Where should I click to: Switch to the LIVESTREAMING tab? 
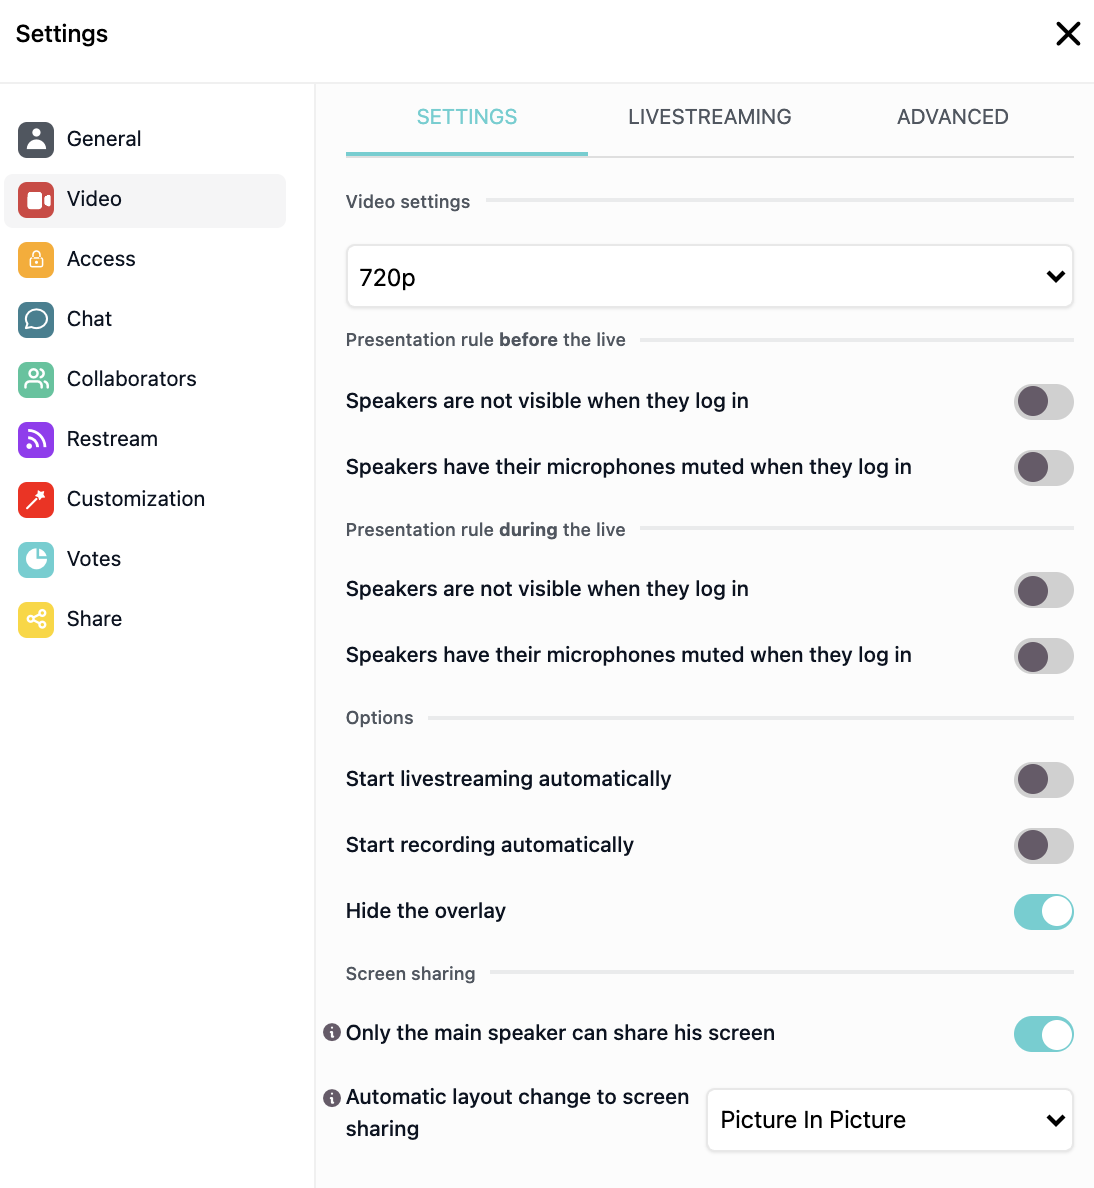[x=709, y=117]
